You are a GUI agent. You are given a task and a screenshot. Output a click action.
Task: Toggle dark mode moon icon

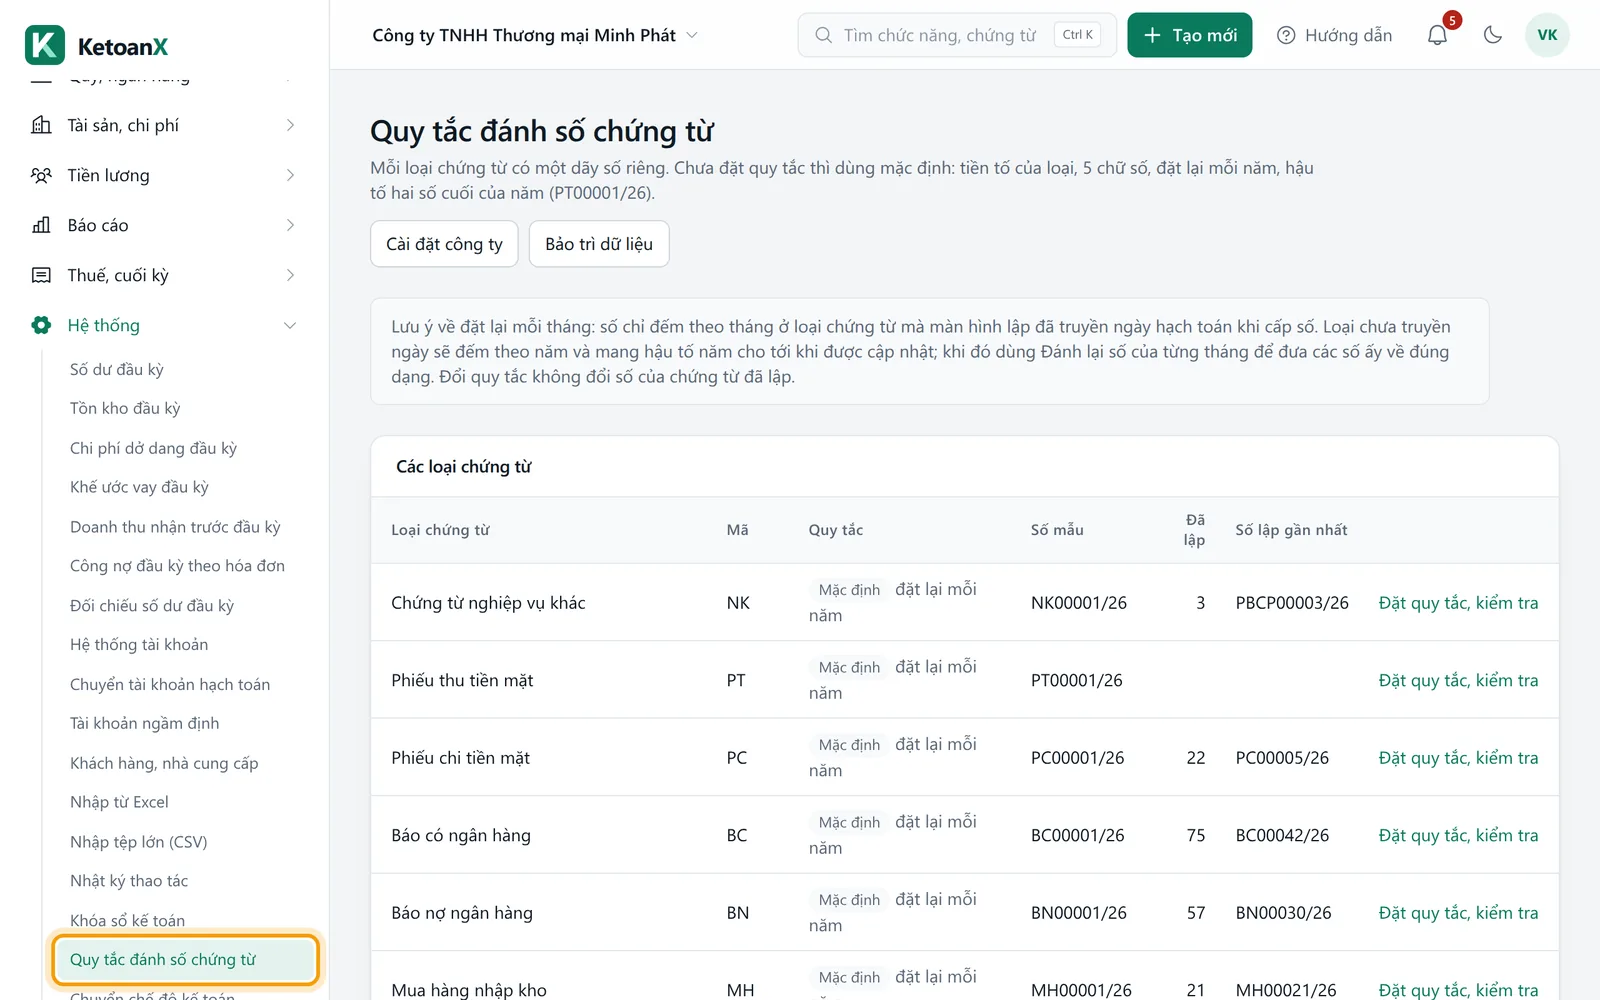click(1493, 35)
